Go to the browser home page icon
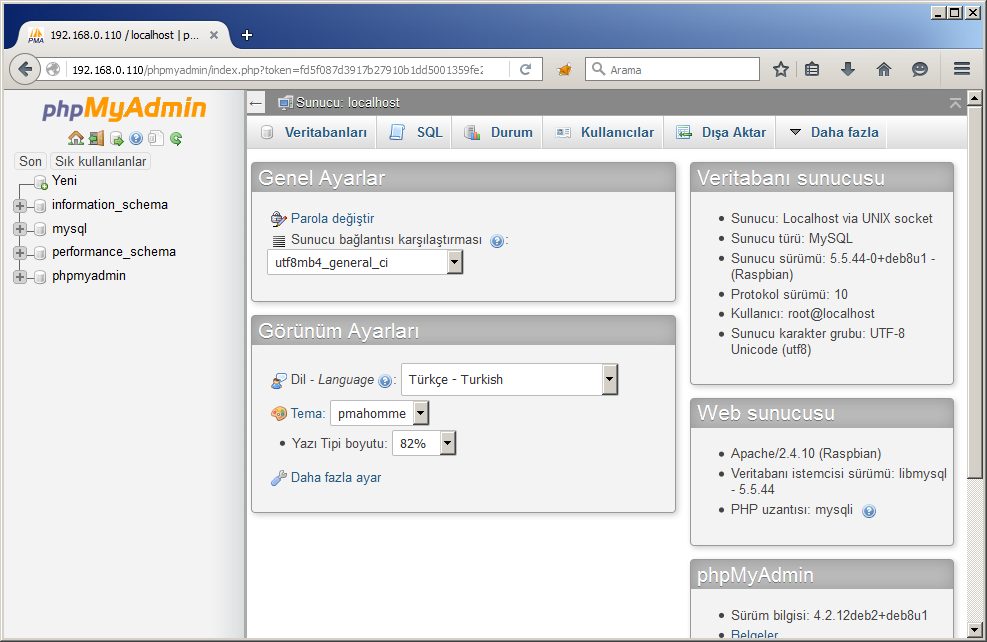Image resolution: width=987 pixels, height=642 pixels. coord(884,69)
